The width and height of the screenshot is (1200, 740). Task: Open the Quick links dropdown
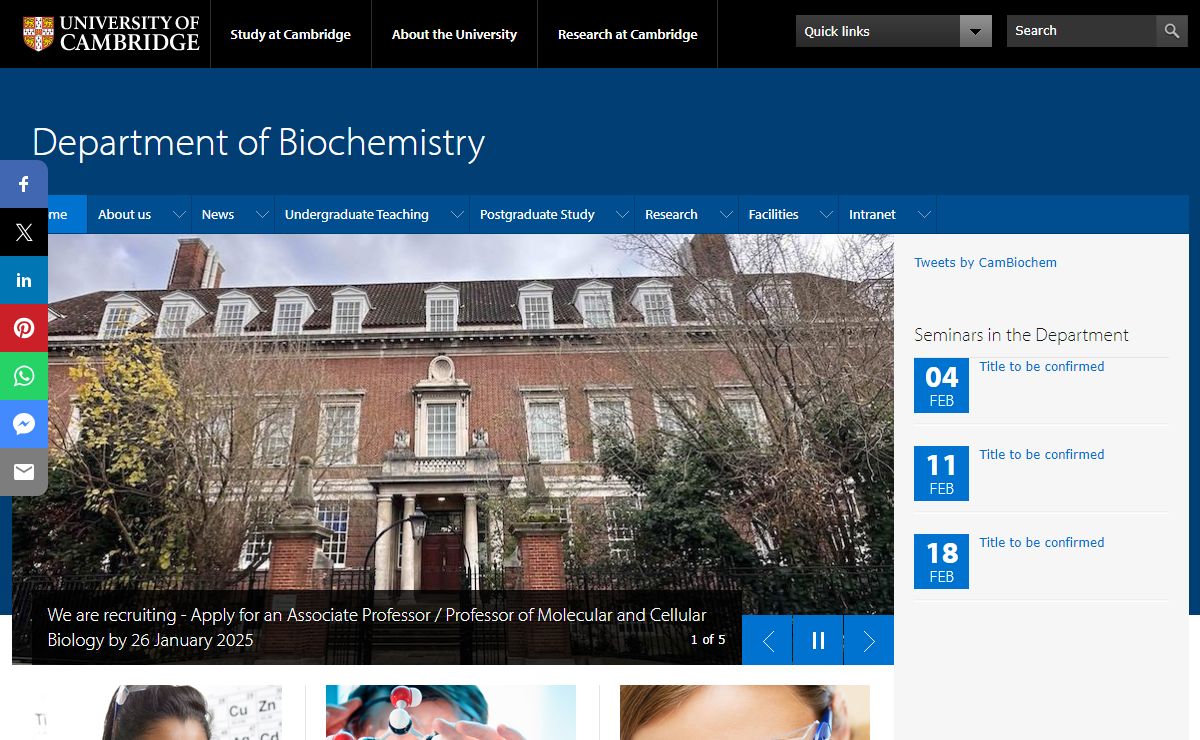(894, 31)
